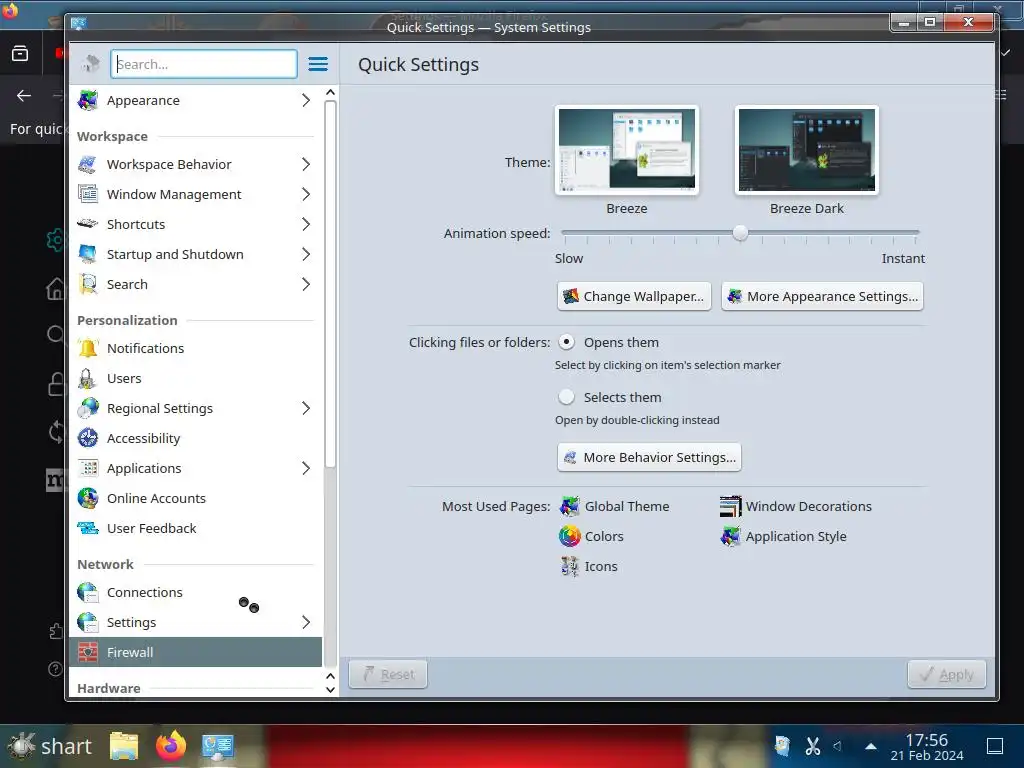The image size is (1024, 768).
Task: Show hidden system tray icons arrow
Action: [871, 746]
